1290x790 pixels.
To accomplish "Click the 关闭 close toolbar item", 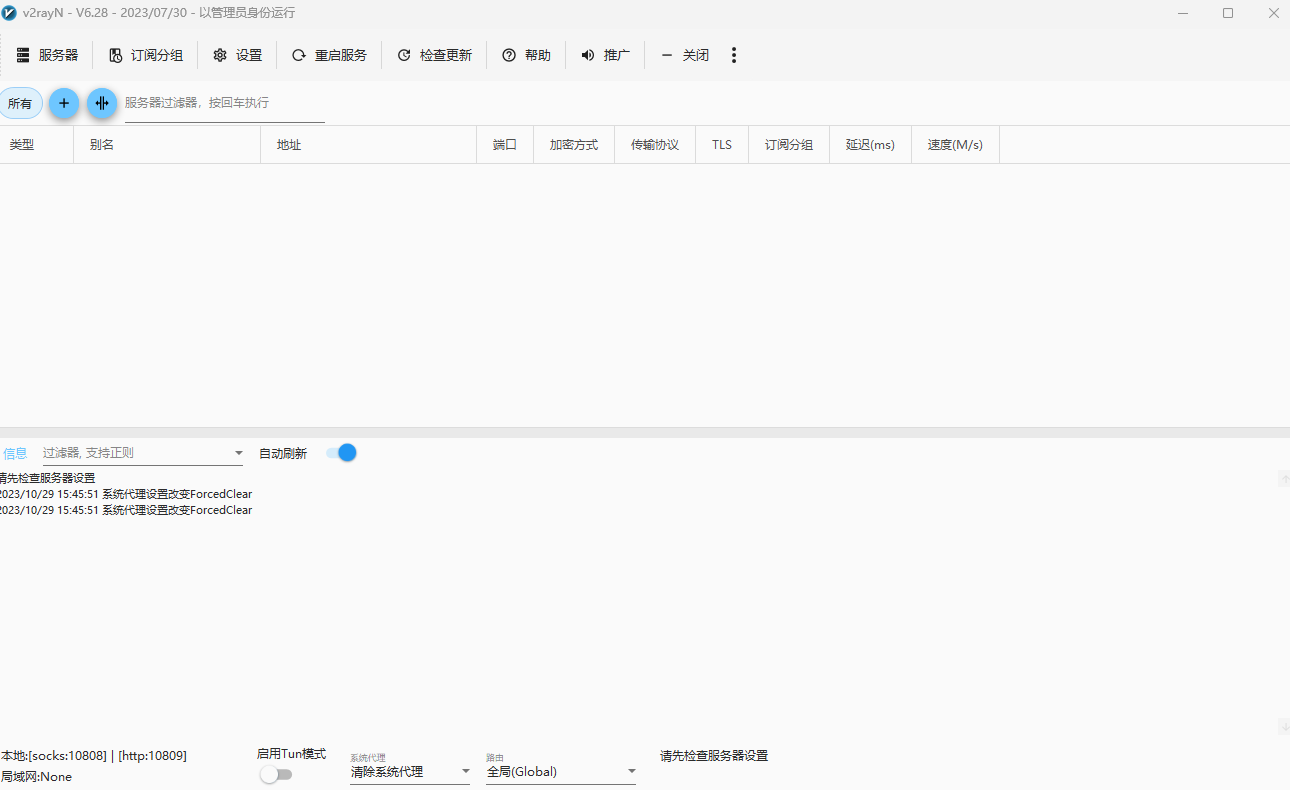I will pos(685,55).
